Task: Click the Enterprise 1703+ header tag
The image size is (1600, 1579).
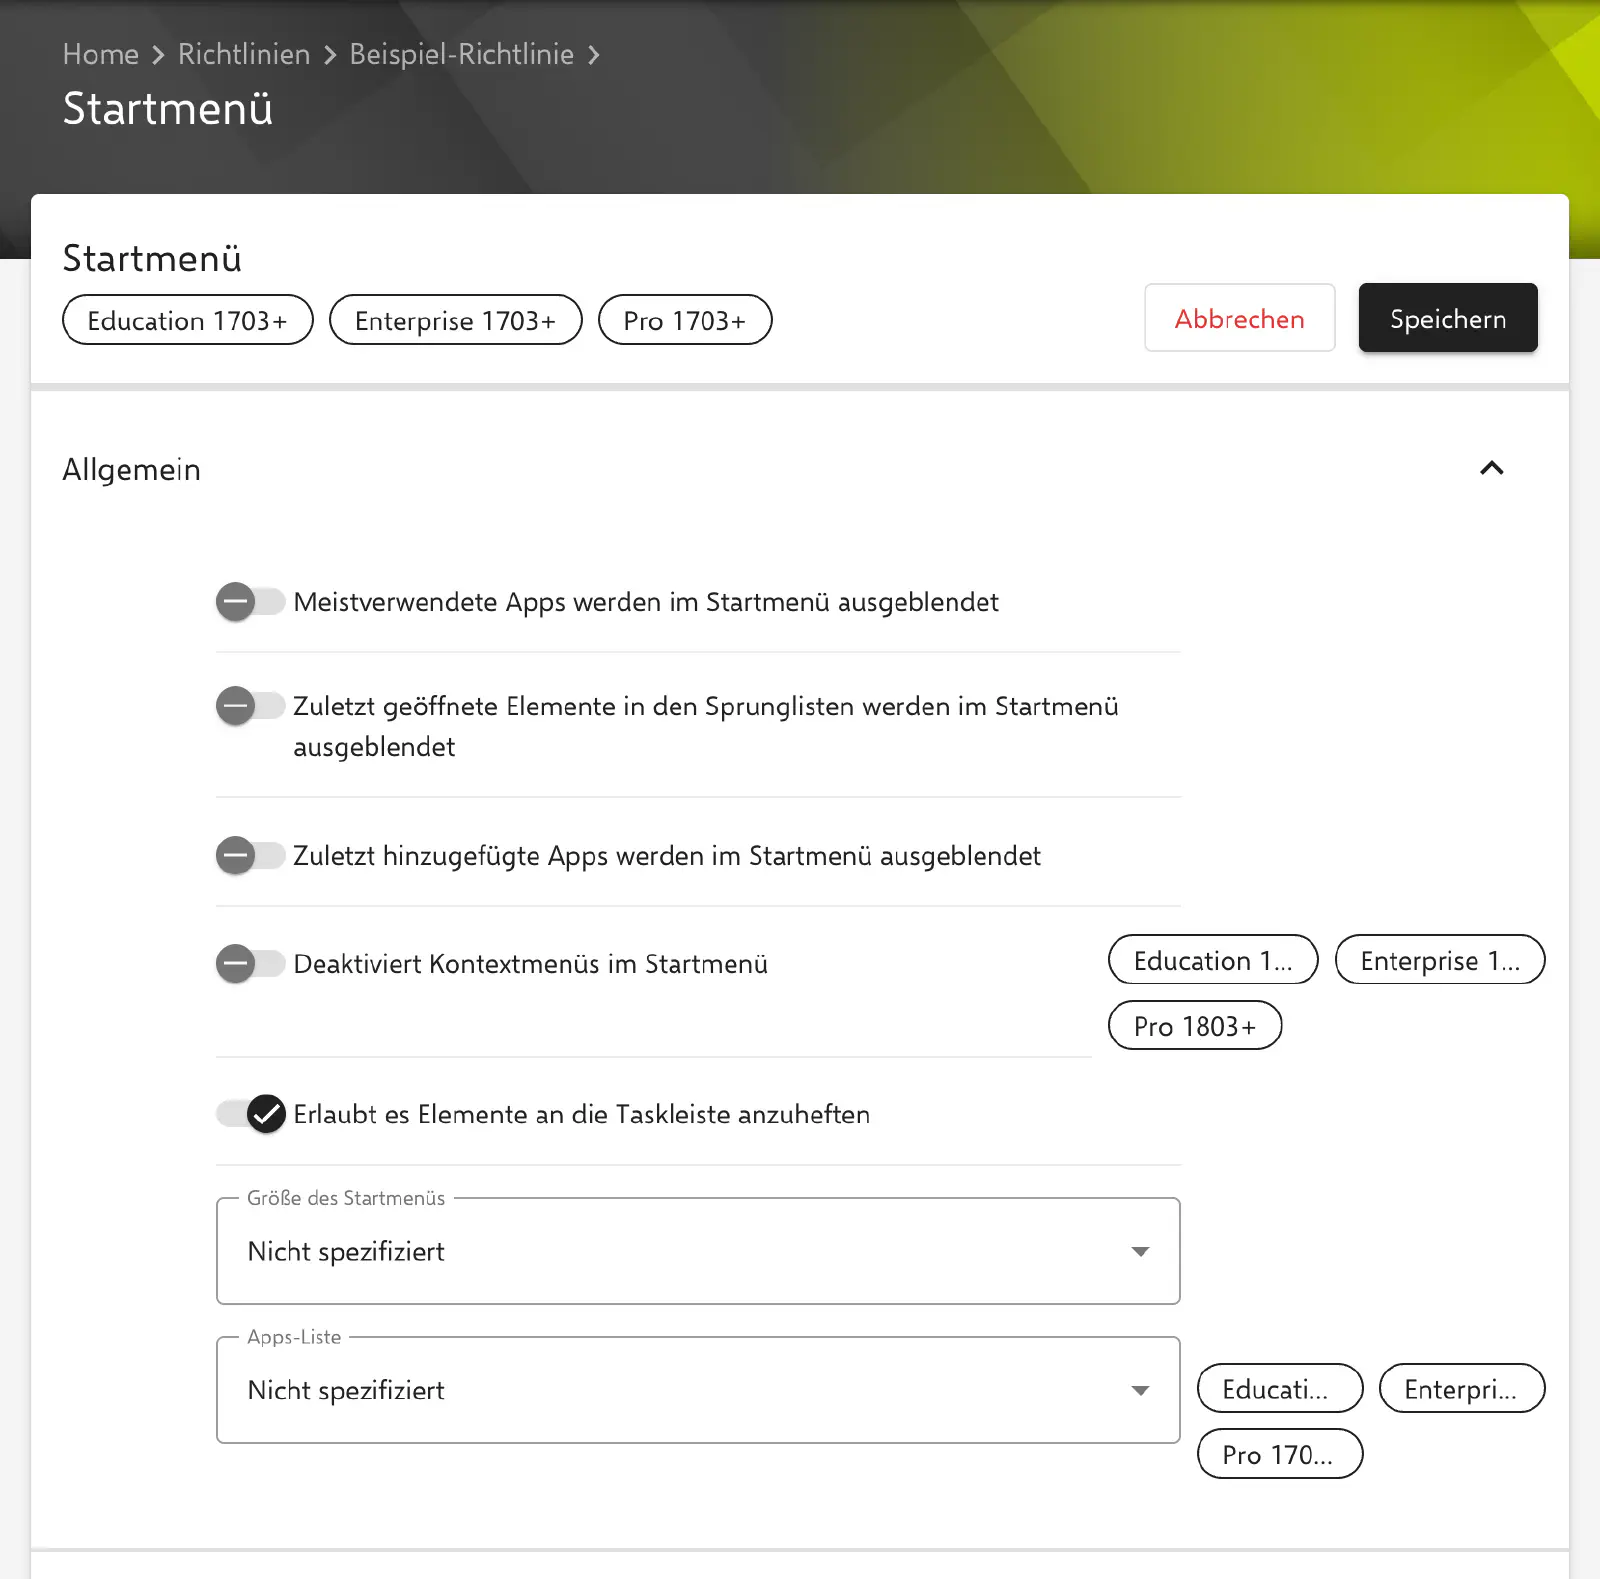Action: (456, 320)
